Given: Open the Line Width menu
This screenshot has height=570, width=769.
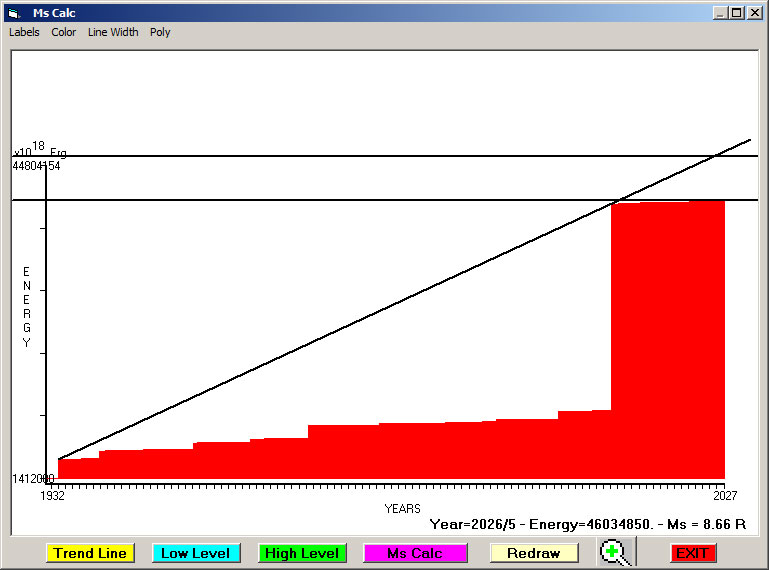Looking at the screenshot, I should click(x=113, y=32).
